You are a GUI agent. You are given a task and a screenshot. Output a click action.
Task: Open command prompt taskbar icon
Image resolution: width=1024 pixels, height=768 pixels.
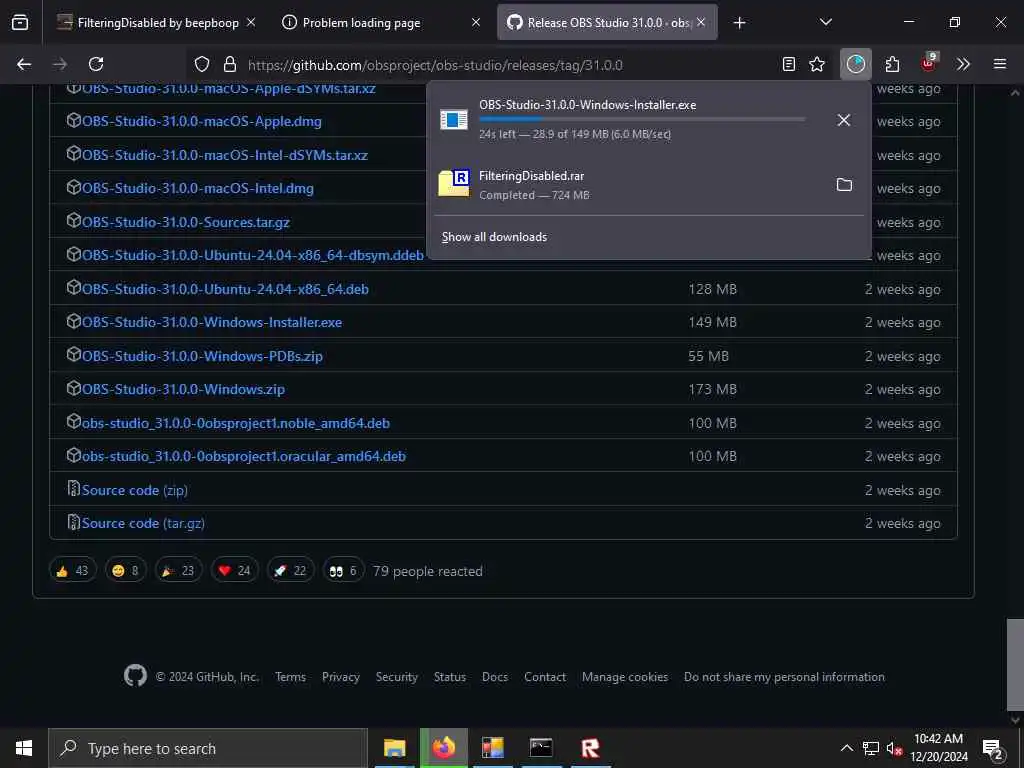pyautogui.click(x=541, y=748)
